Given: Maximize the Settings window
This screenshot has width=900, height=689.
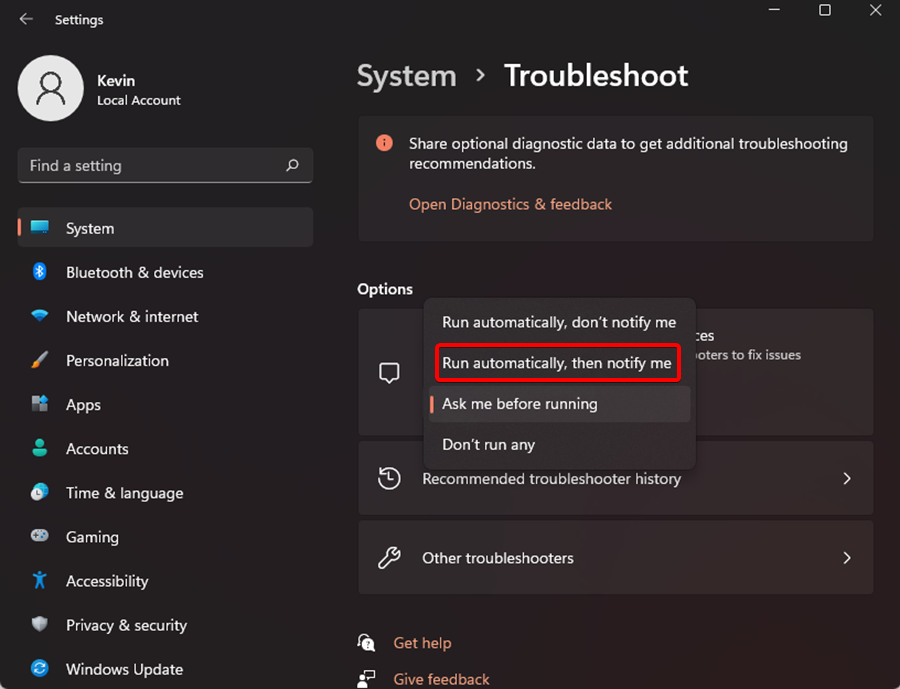Looking at the screenshot, I should [825, 10].
